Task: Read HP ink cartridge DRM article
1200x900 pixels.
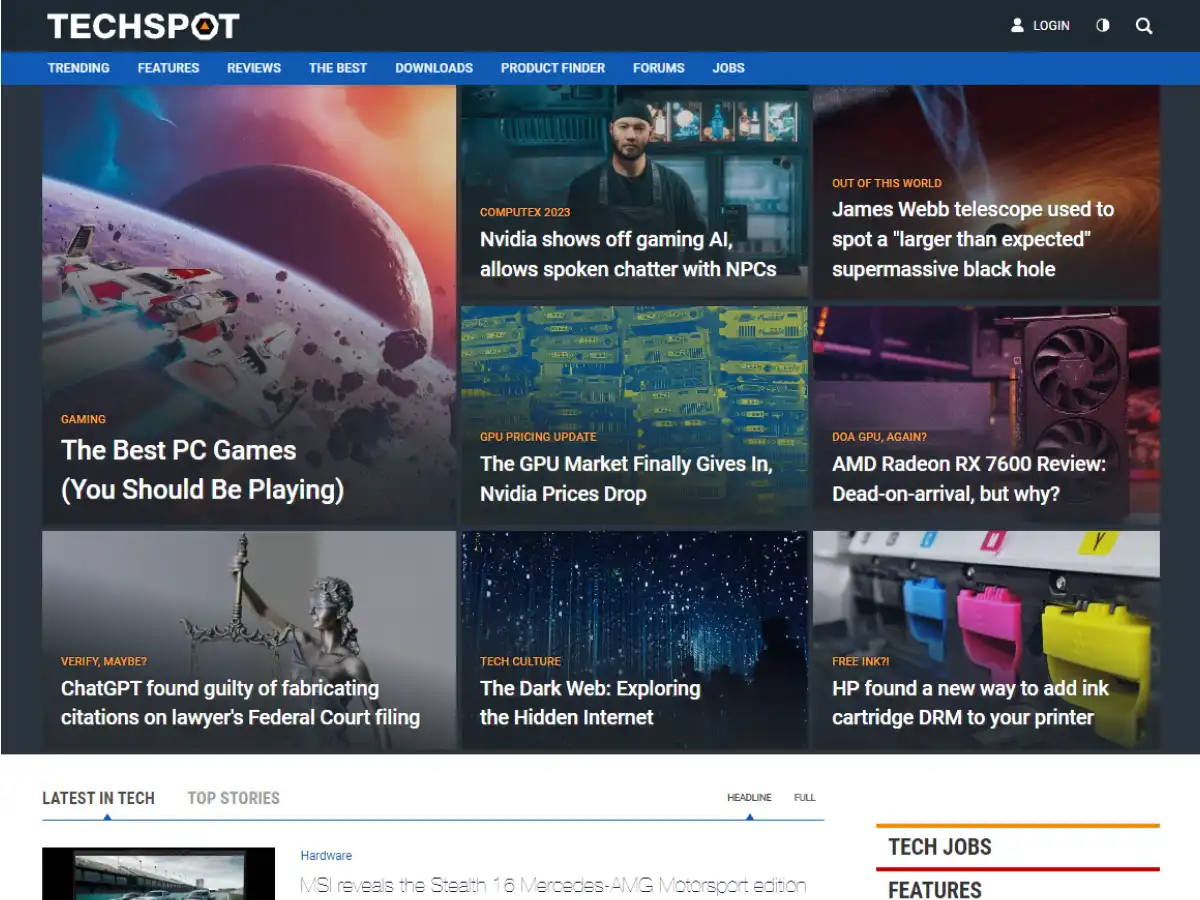Action: pyautogui.click(x=970, y=702)
